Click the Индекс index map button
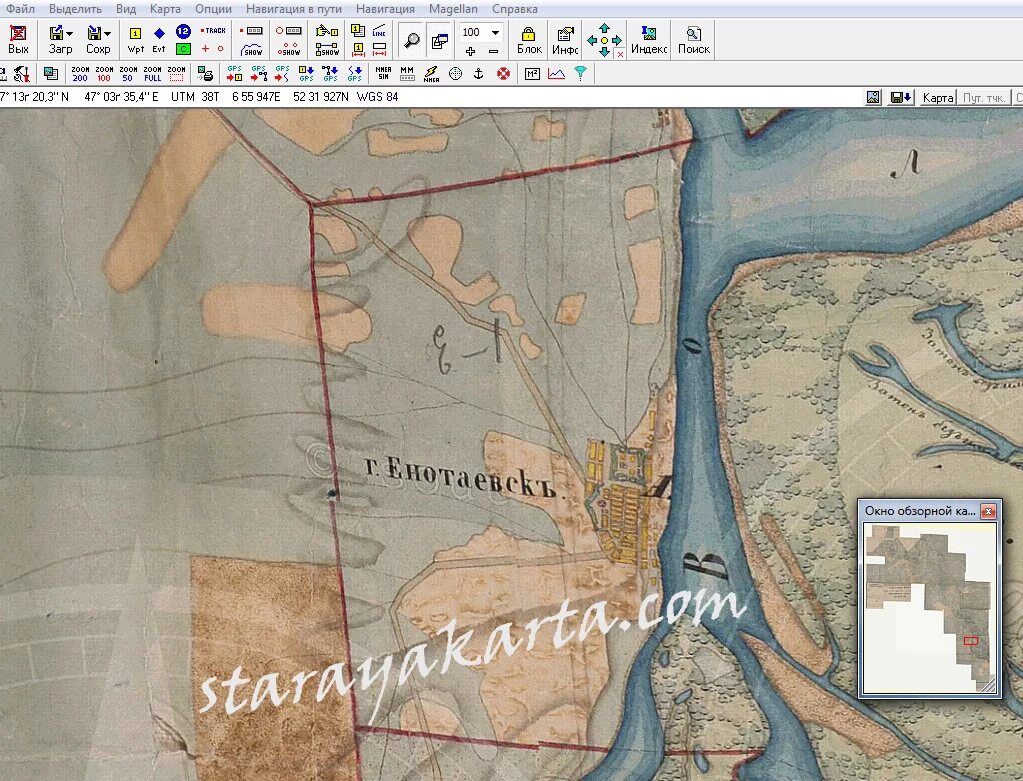Screen dimensions: 1023x781 [649, 40]
